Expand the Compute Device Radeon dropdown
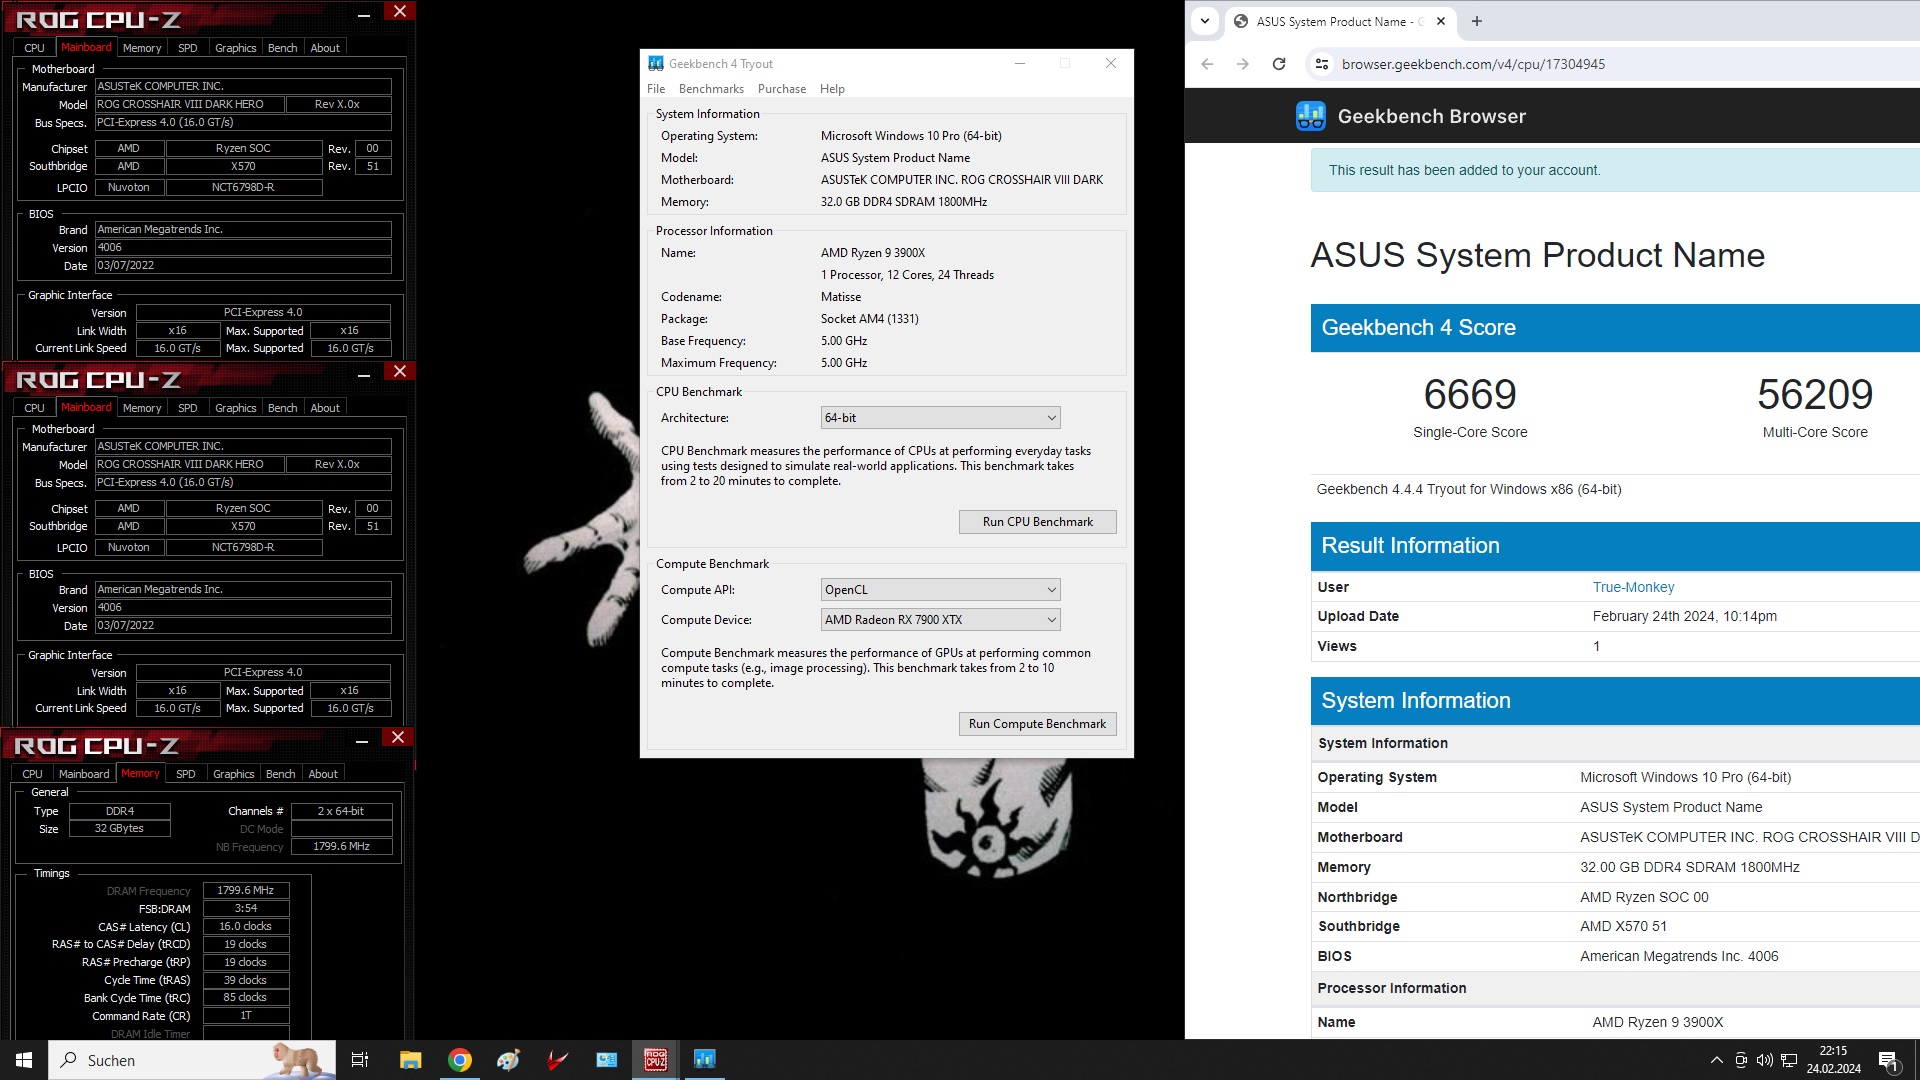 coord(940,620)
